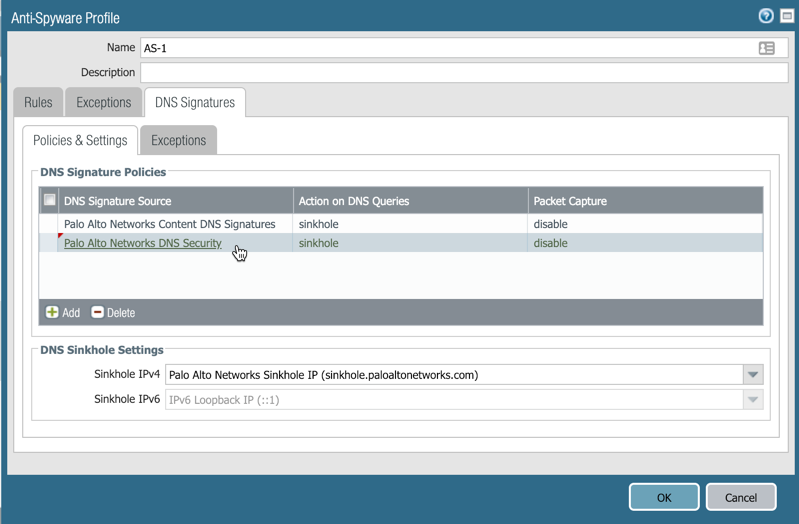Open the Palo Alto Networks DNS Security link
799x524 pixels.
pos(143,243)
